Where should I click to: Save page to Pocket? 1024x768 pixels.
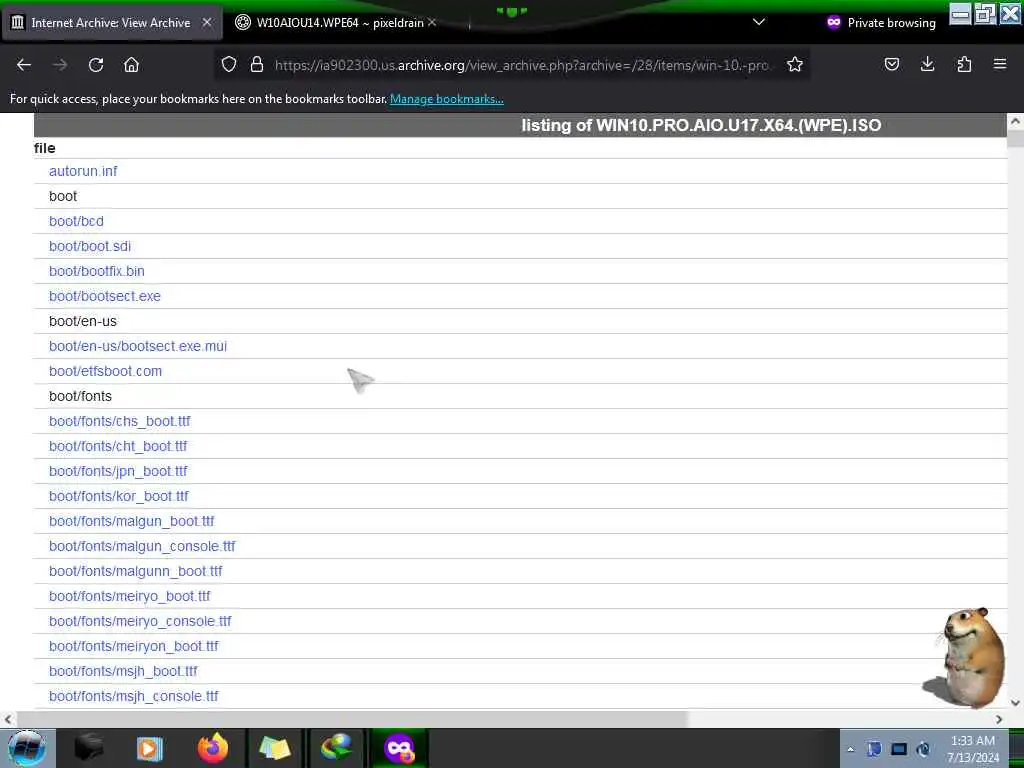[x=891, y=65]
